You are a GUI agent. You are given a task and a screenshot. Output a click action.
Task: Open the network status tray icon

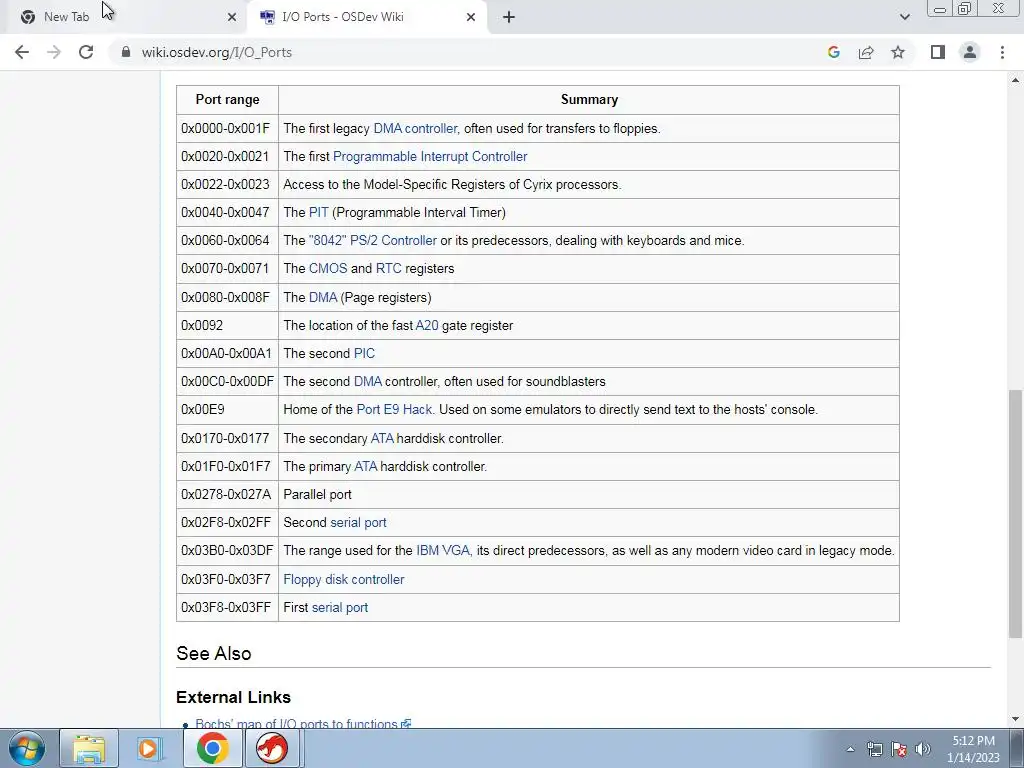click(x=874, y=749)
